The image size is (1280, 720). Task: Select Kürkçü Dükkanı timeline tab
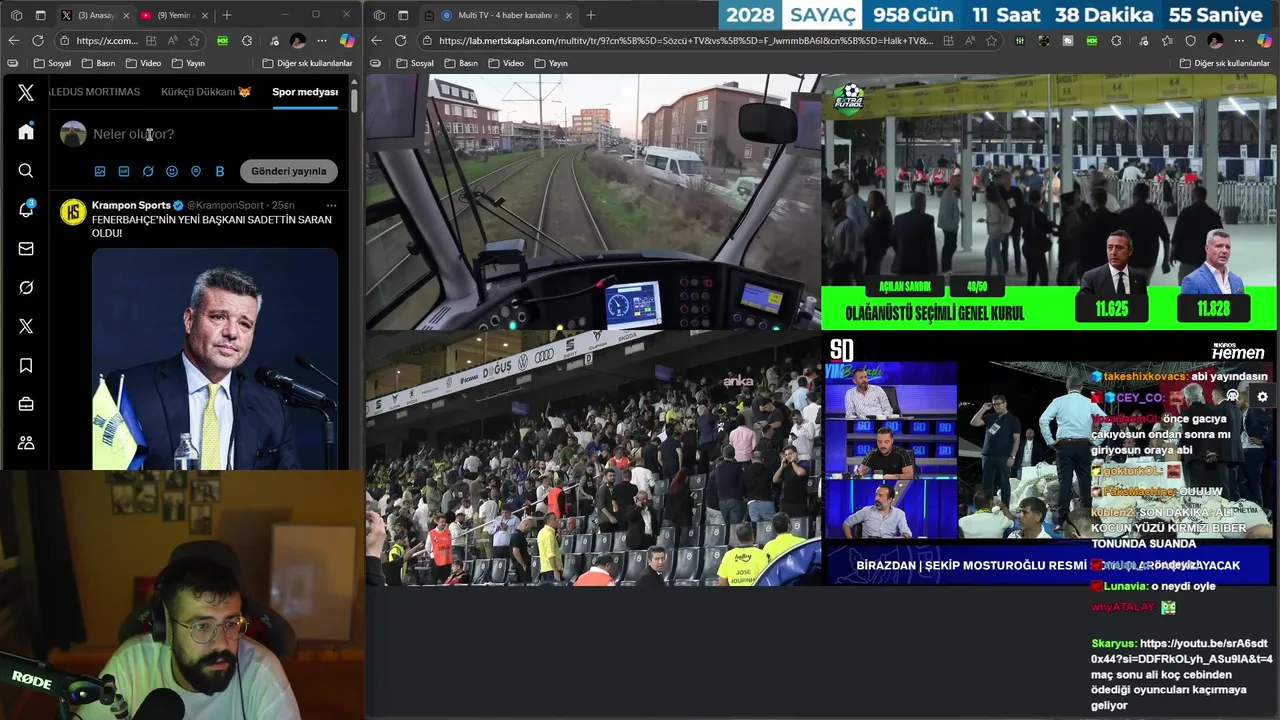click(x=205, y=92)
